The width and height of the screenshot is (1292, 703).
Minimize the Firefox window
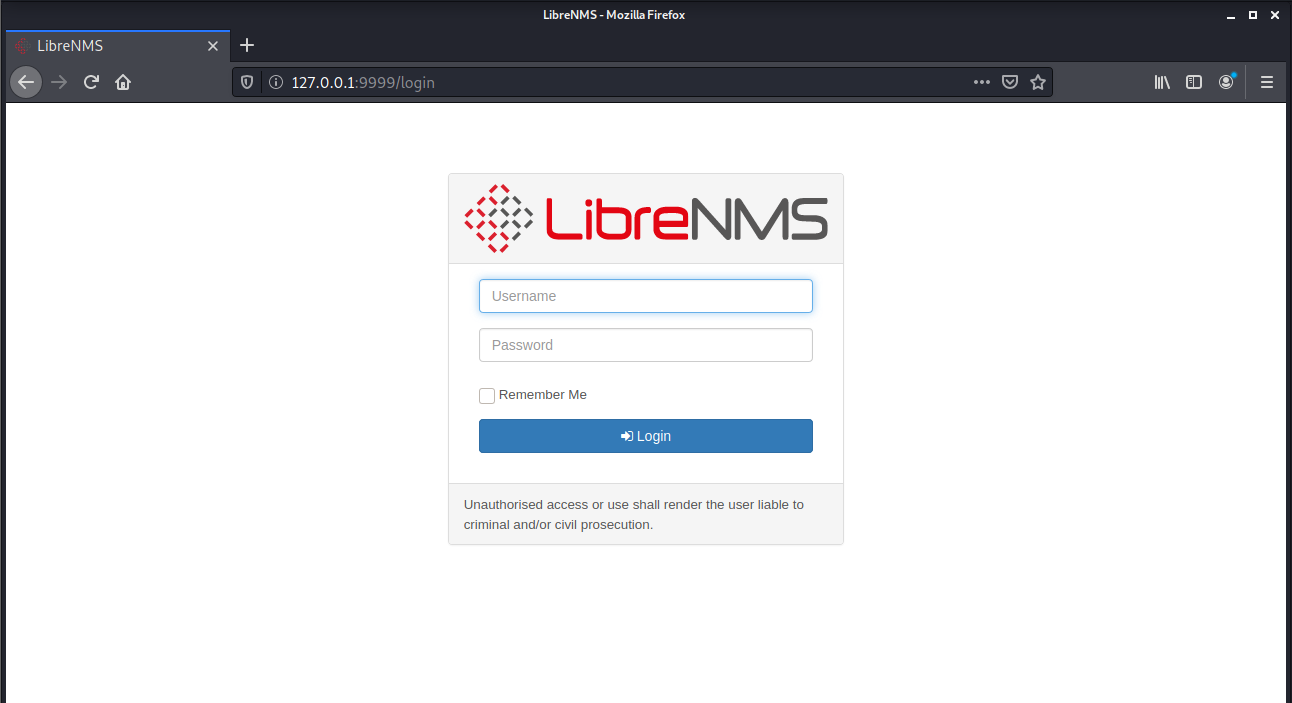click(x=1230, y=15)
